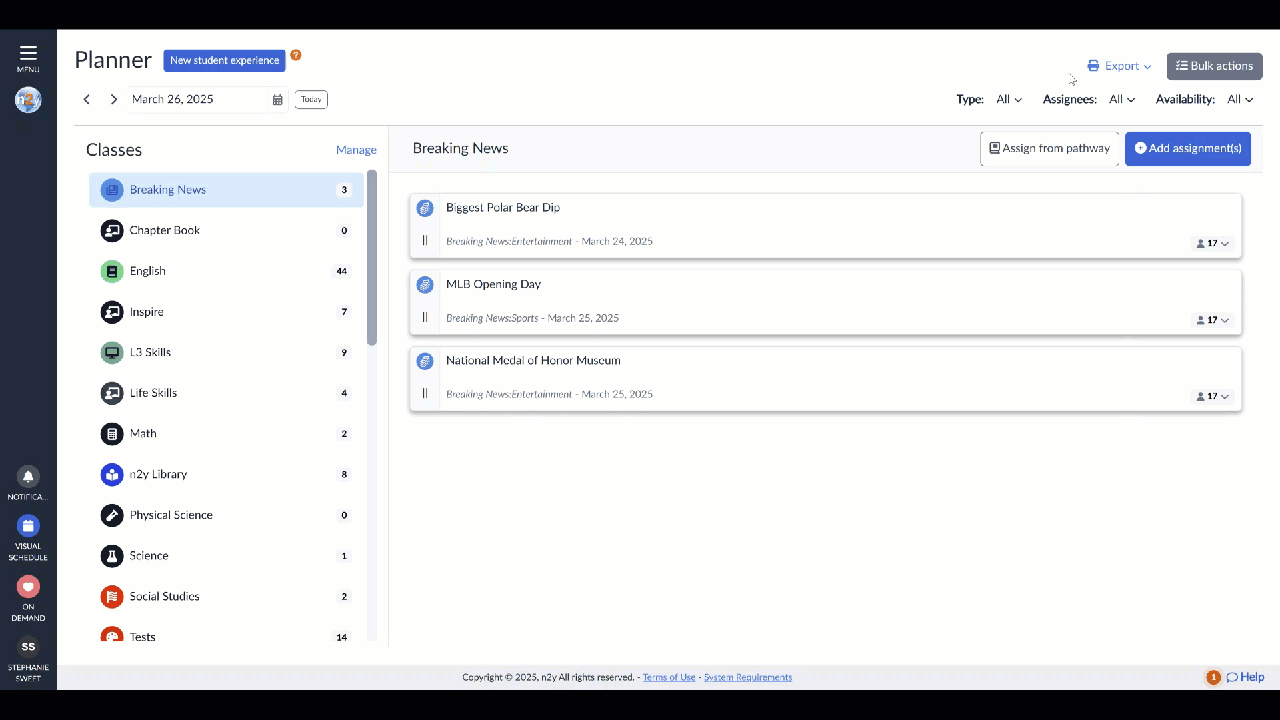Open the Manage classes link
The height and width of the screenshot is (720, 1280).
point(356,150)
